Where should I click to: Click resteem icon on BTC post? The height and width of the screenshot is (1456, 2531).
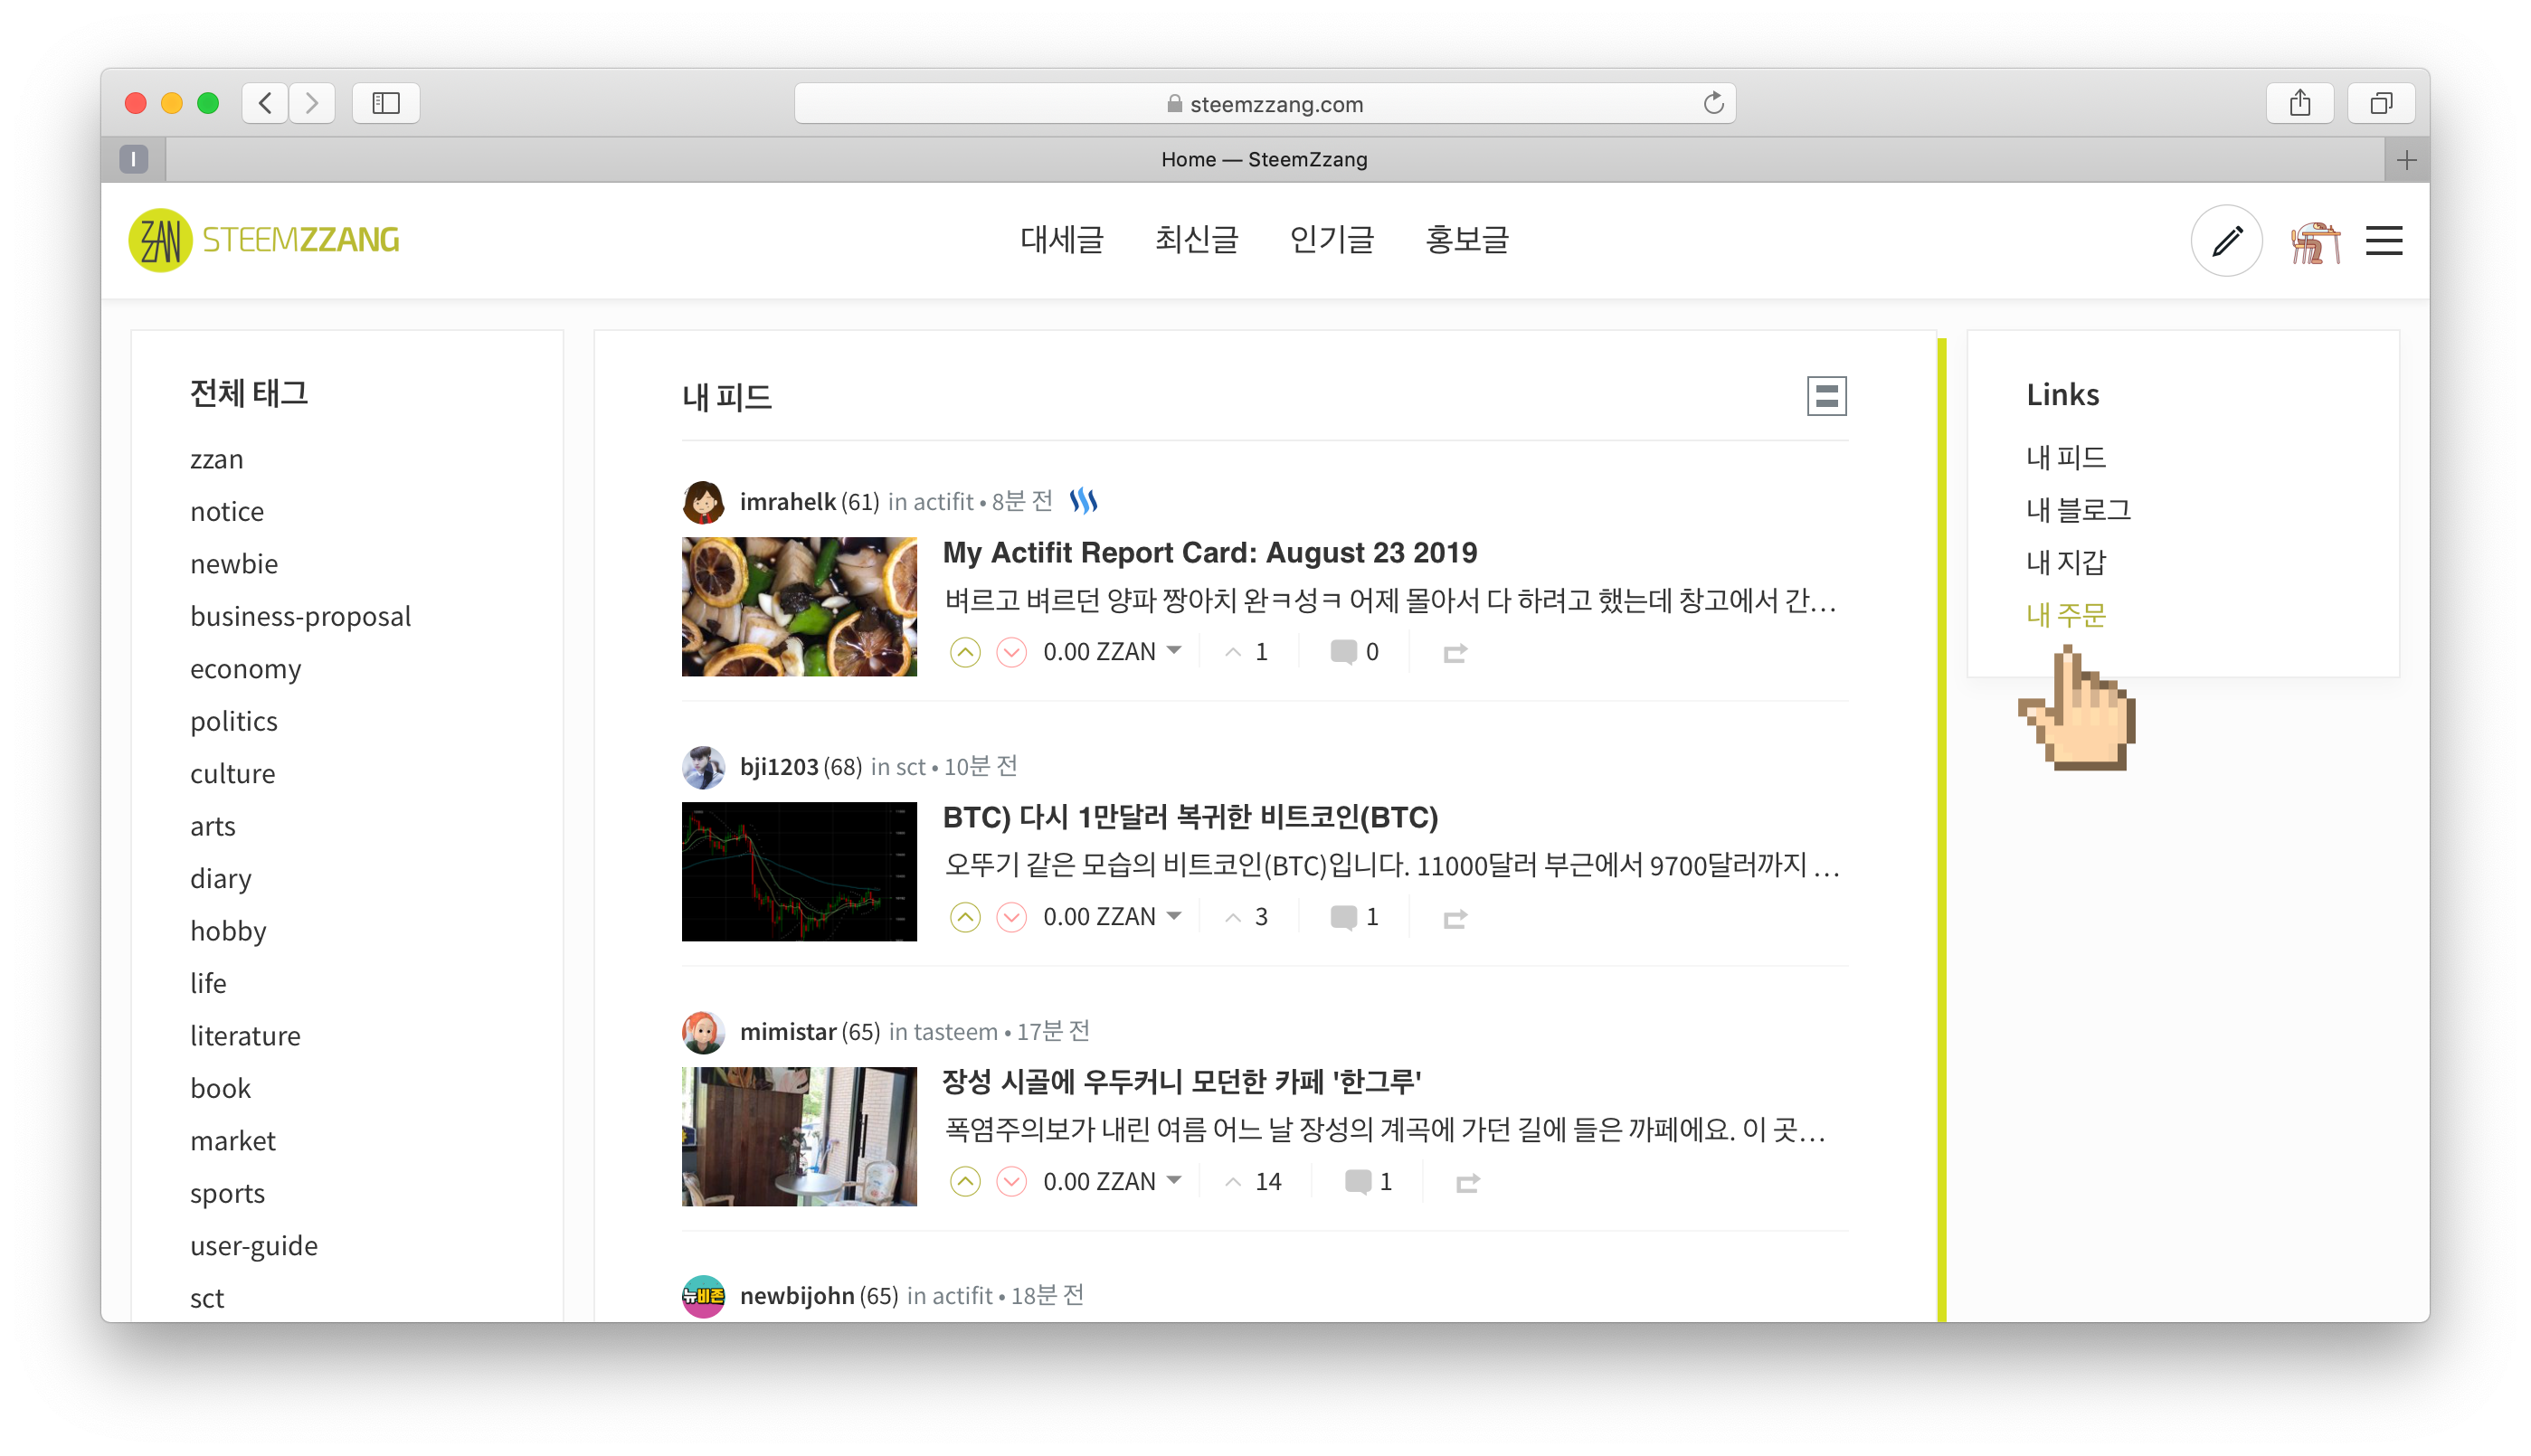1455,918
